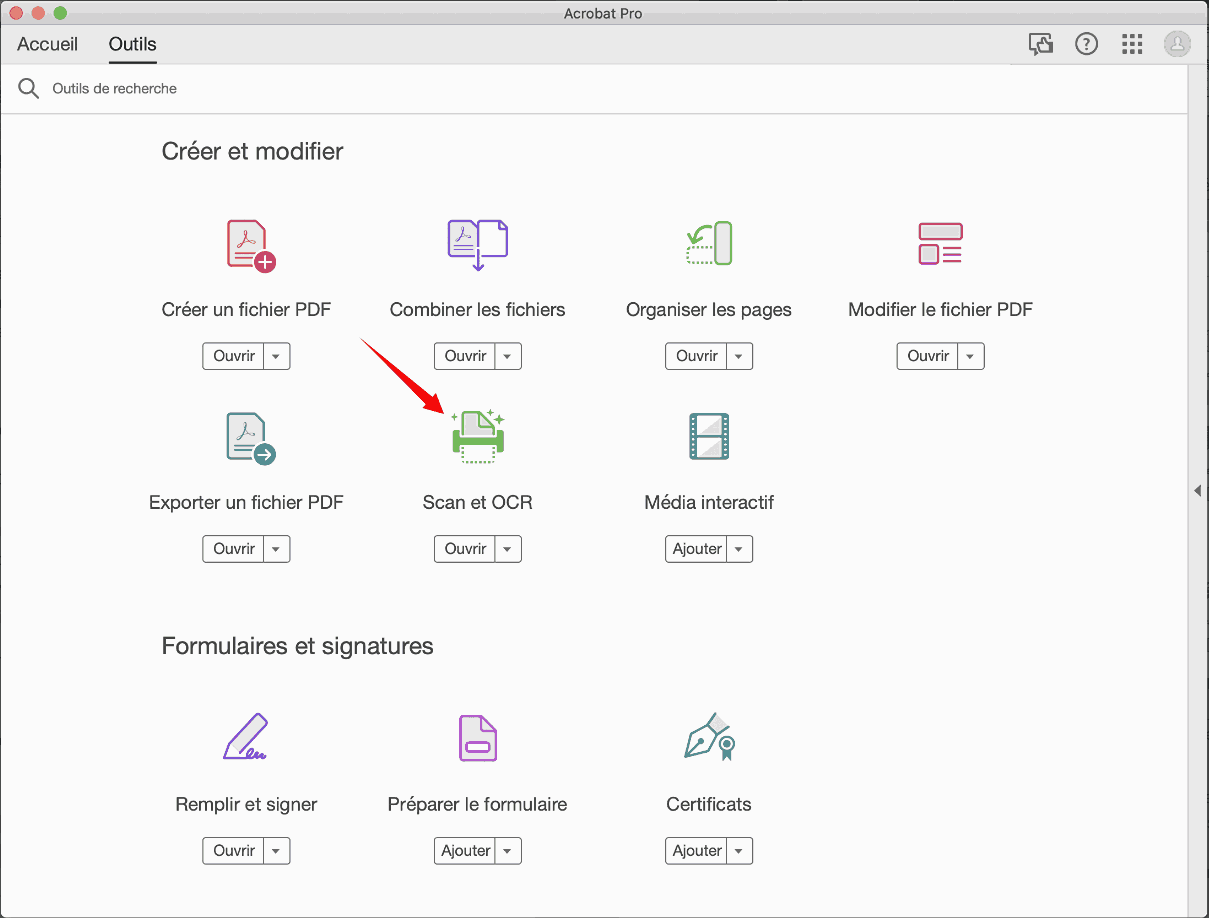
Task: Click the Créer et modifier heading
Action: [252, 152]
